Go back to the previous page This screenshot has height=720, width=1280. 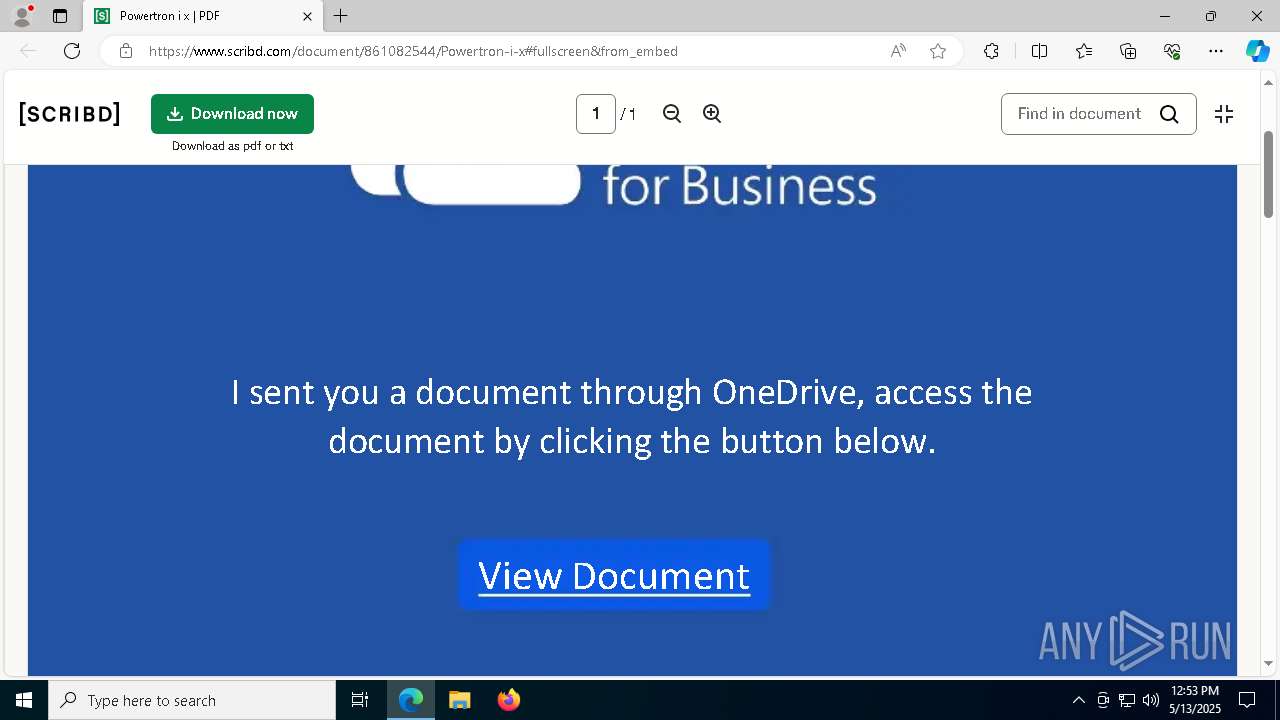28,51
